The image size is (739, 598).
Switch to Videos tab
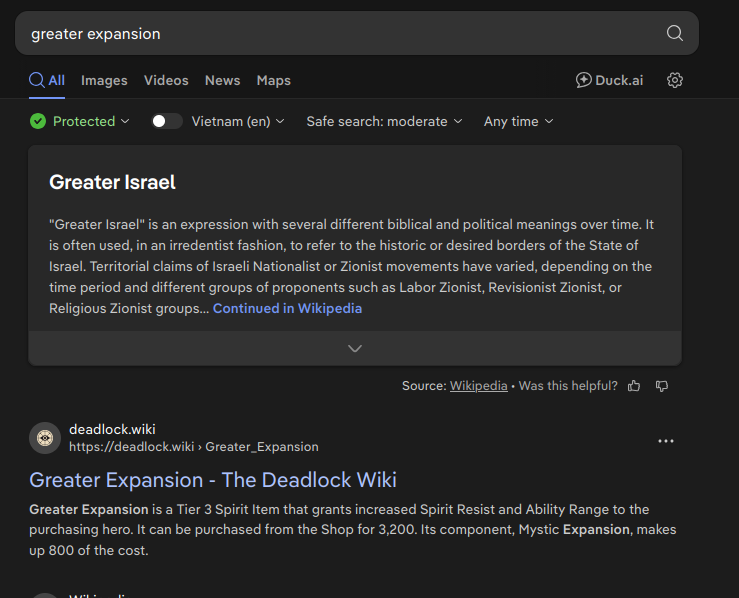tap(166, 81)
